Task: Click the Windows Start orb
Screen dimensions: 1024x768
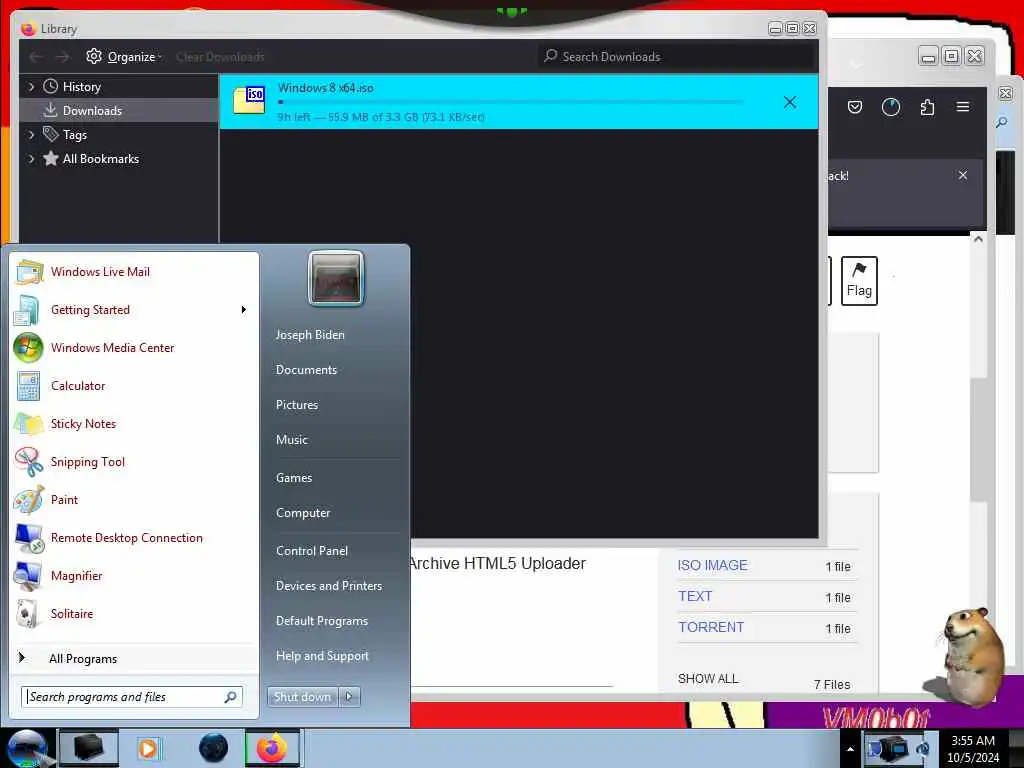Action: click(27, 748)
